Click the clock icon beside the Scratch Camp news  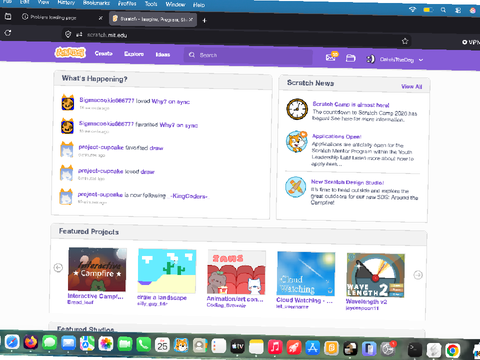[x=297, y=109]
